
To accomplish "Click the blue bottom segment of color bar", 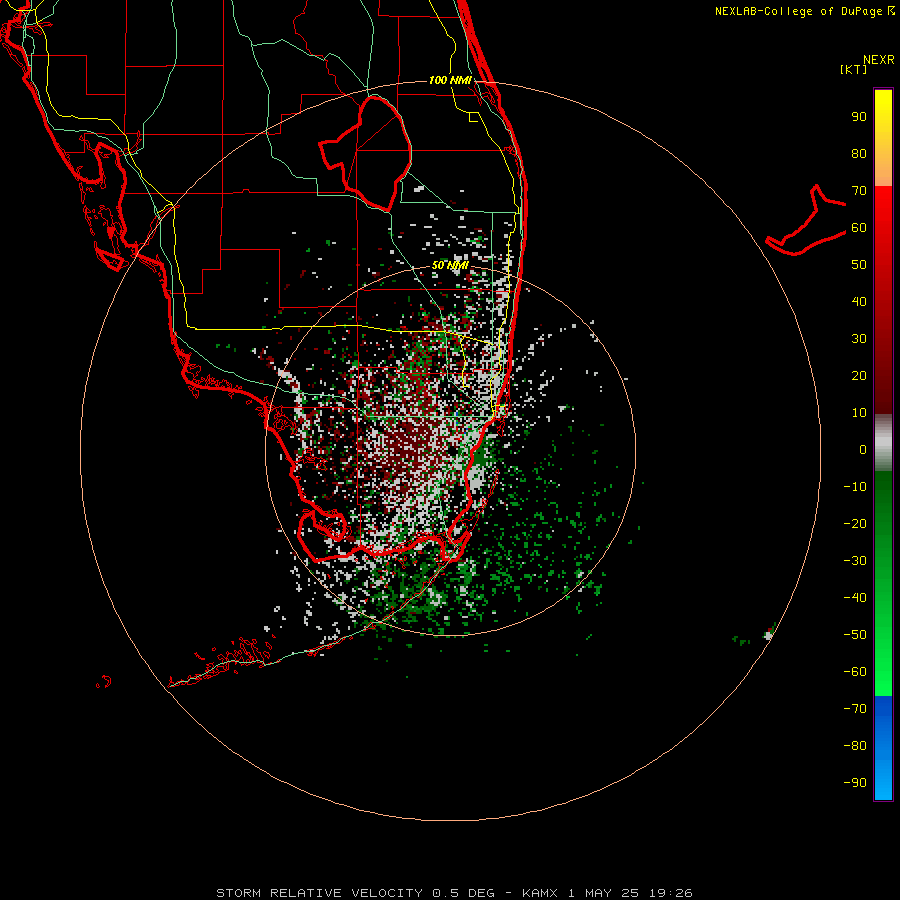I will [x=883, y=748].
